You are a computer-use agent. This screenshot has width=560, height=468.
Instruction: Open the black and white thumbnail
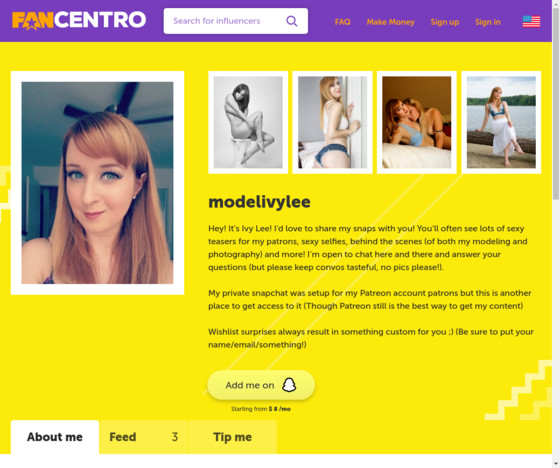[x=248, y=123]
